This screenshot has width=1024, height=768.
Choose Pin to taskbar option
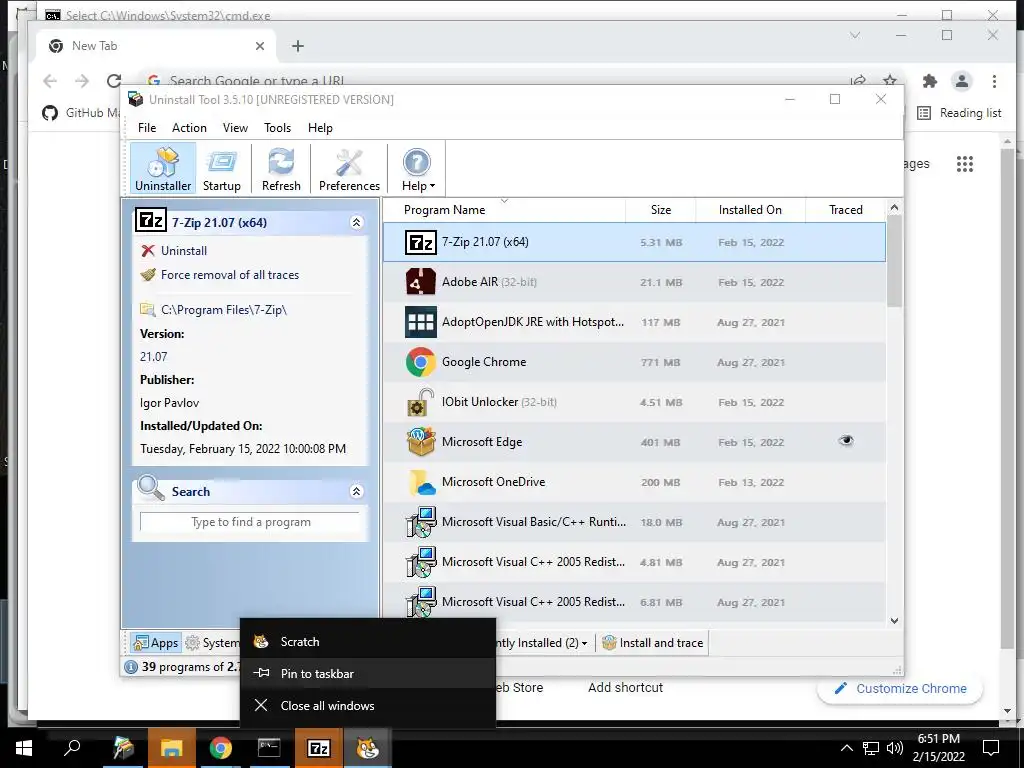(x=368, y=673)
